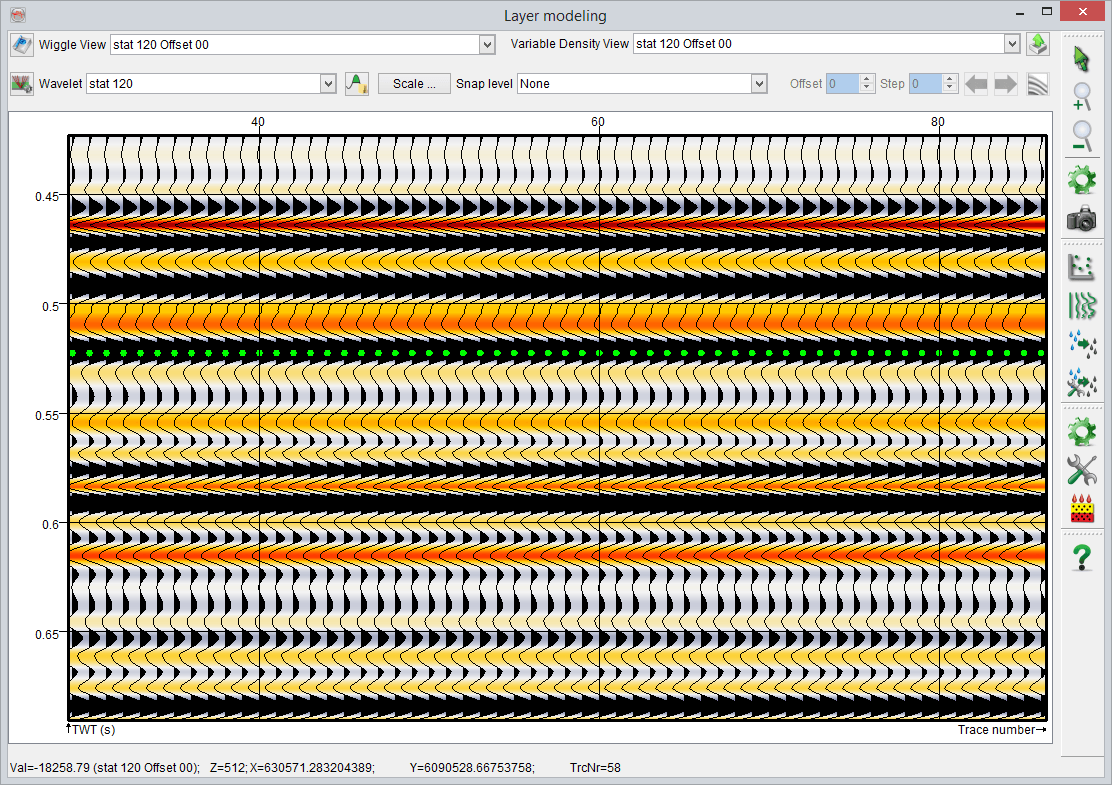Click the upper green gear settings icon
Viewport: 1112px width, 785px height.
tap(1081, 181)
